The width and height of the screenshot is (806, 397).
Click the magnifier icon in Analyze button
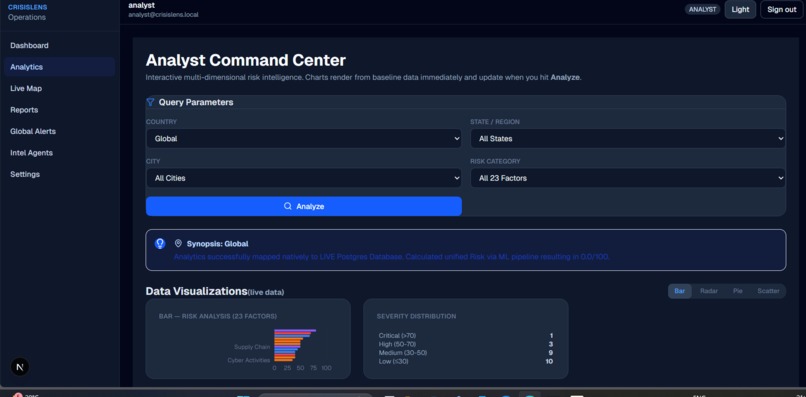coord(288,206)
